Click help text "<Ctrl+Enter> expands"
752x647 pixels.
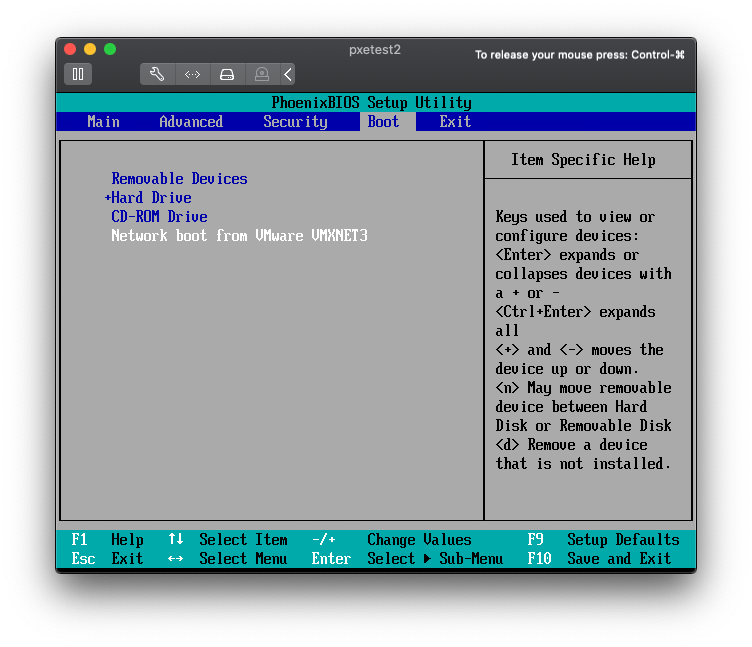point(575,312)
